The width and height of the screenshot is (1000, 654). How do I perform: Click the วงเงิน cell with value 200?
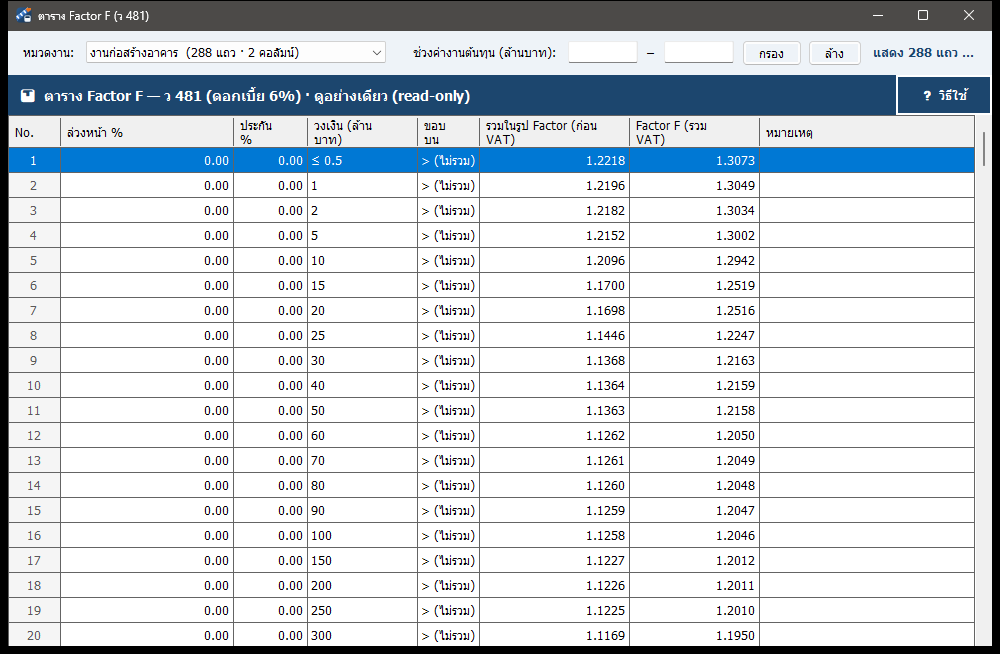362,586
